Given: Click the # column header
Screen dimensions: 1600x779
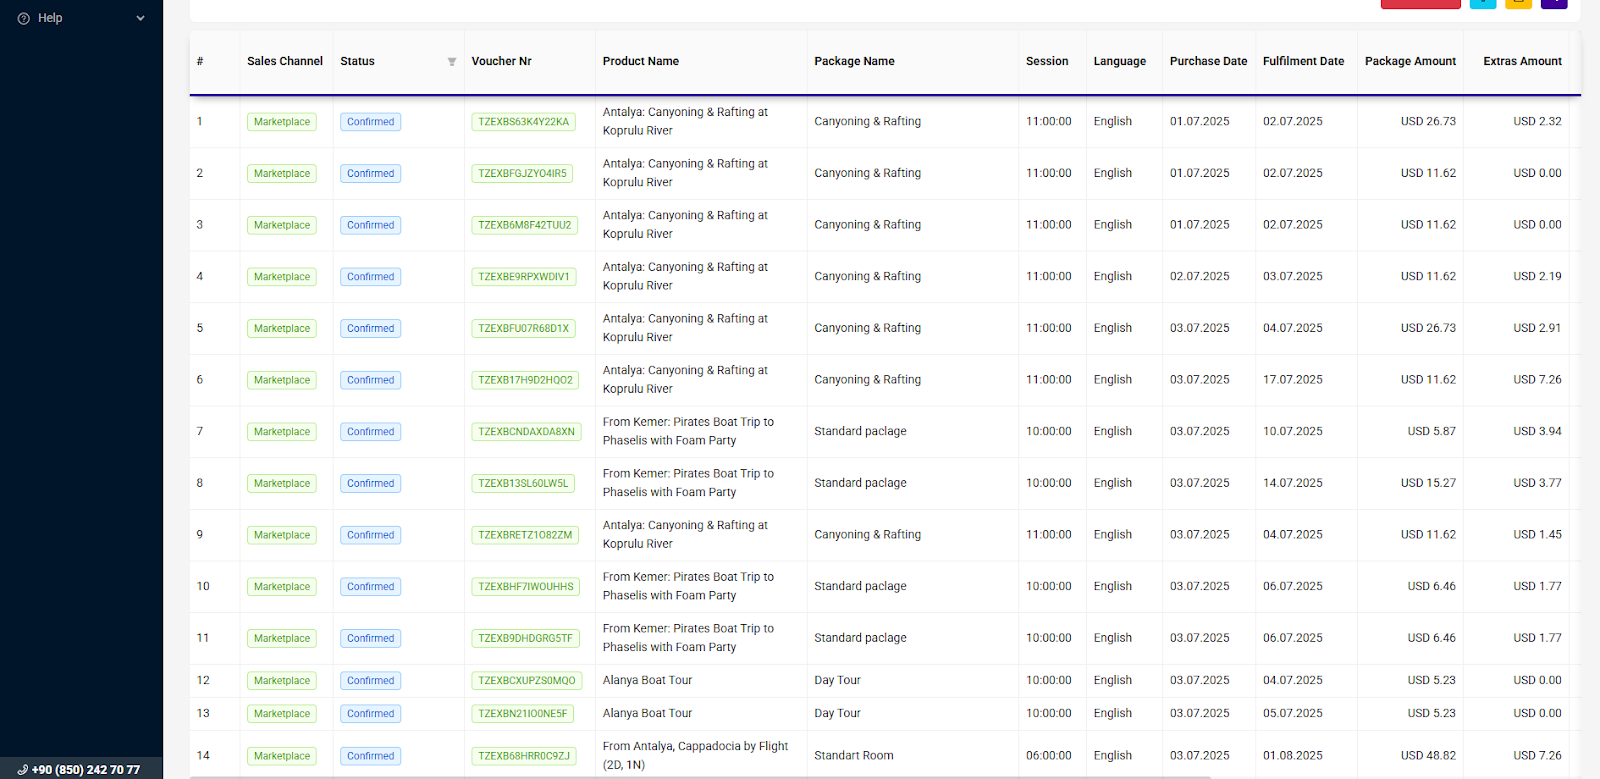Looking at the screenshot, I should 200,61.
